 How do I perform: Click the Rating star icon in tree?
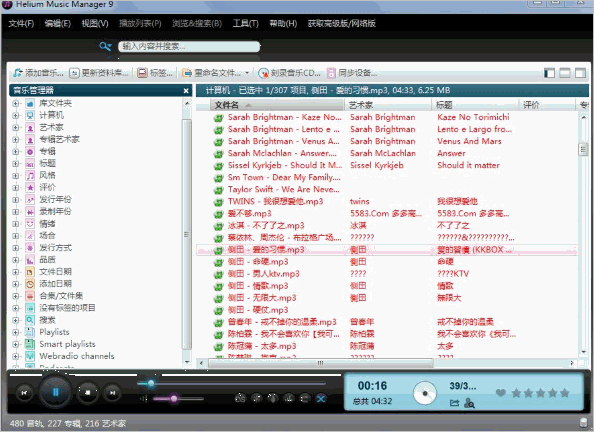(30, 188)
